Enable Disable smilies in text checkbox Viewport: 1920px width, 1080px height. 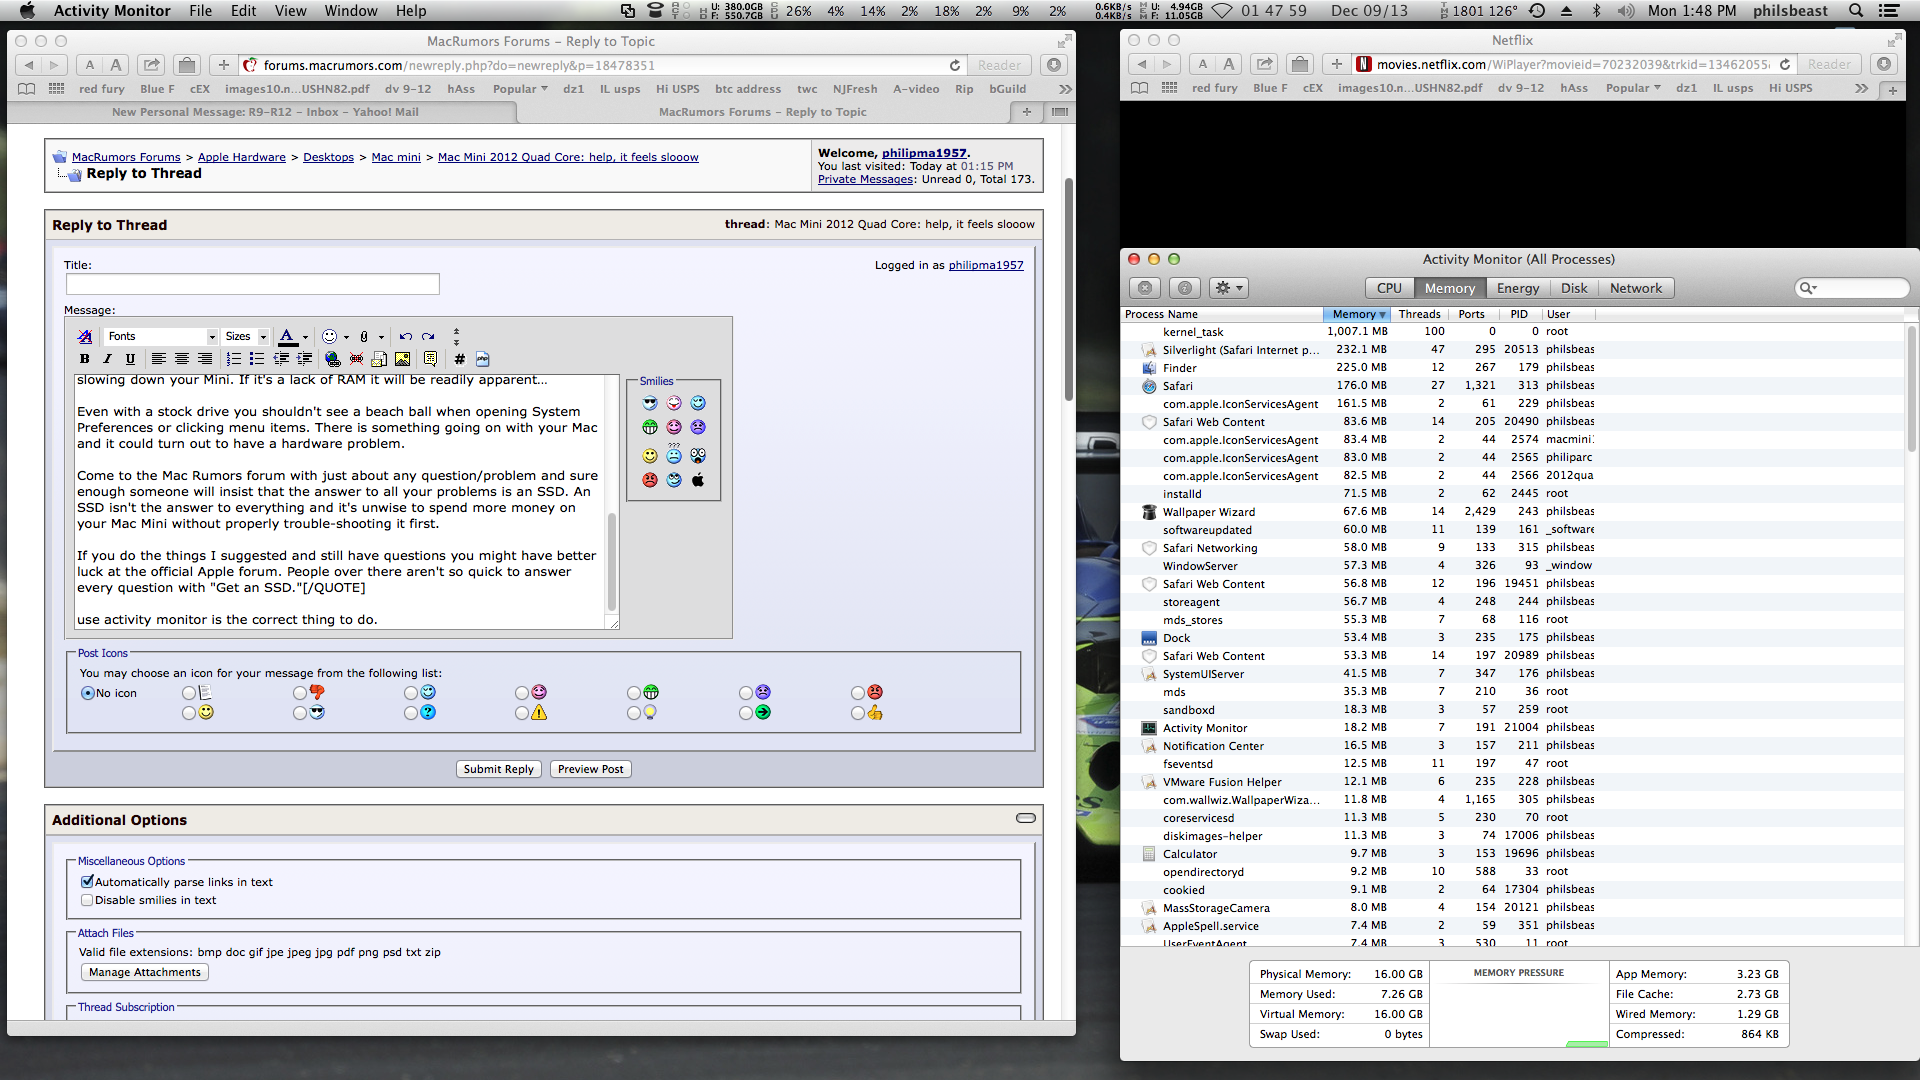tap(87, 900)
